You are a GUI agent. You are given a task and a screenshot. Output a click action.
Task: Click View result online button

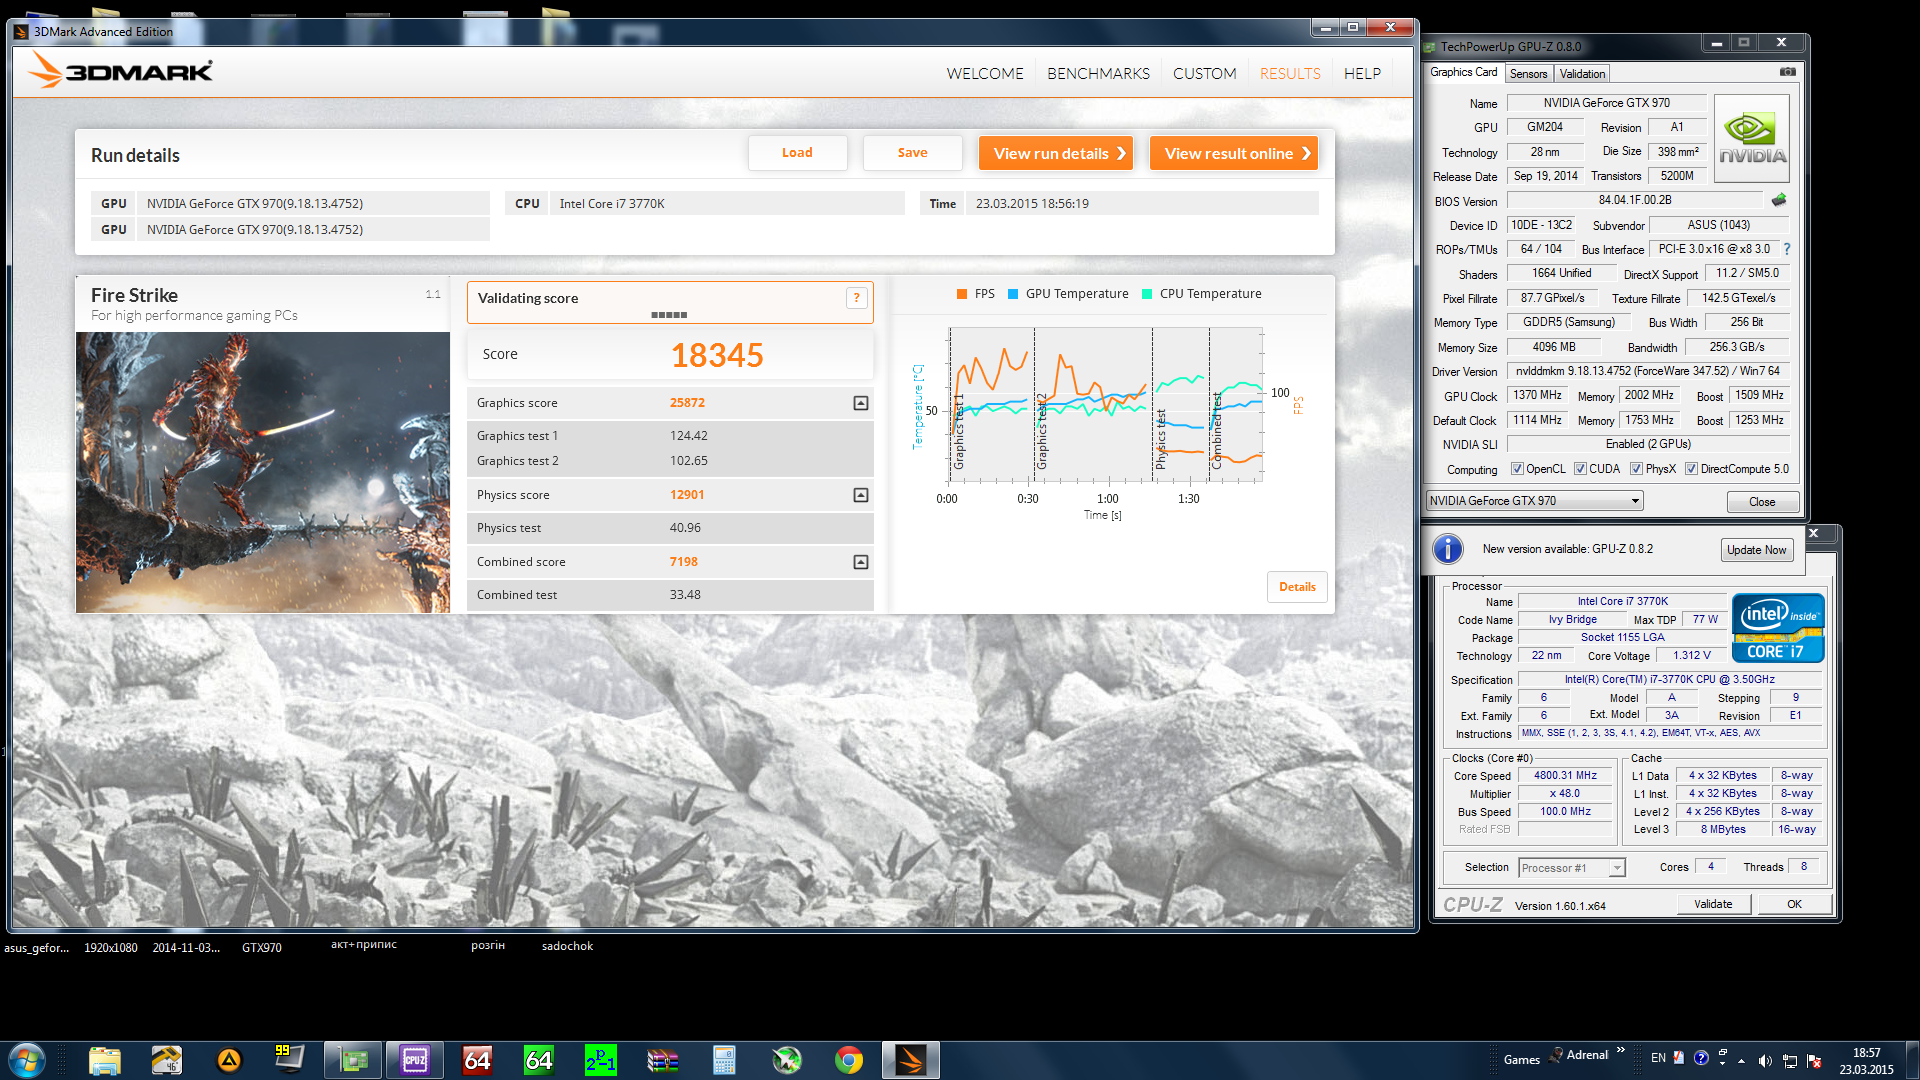tap(1233, 153)
